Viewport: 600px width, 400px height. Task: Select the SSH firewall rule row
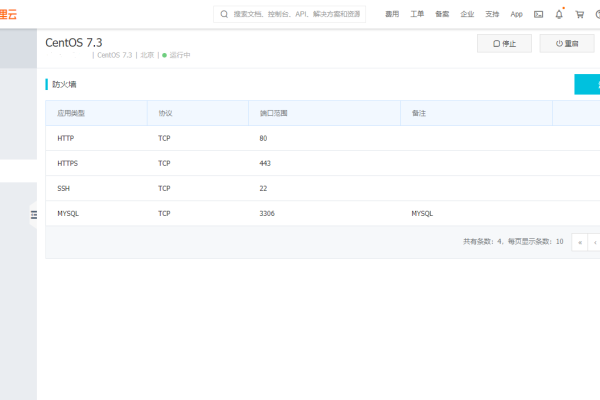point(300,188)
